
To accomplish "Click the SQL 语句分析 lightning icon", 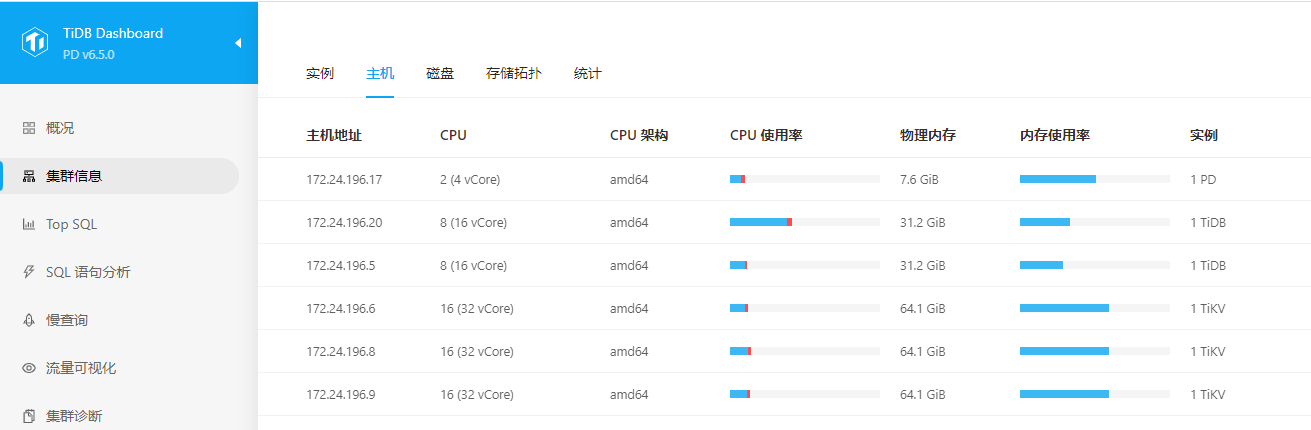I will (29, 272).
